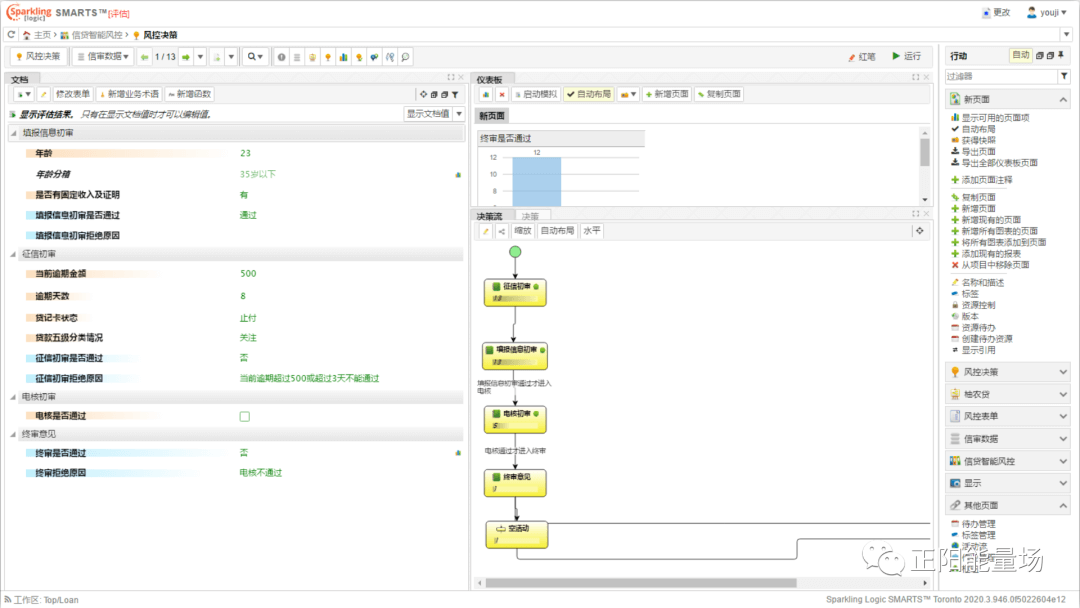This screenshot has width=1080, height=608.
Task: Click the pencil icon in 决策流 toolbar
Action: tap(486, 231)
